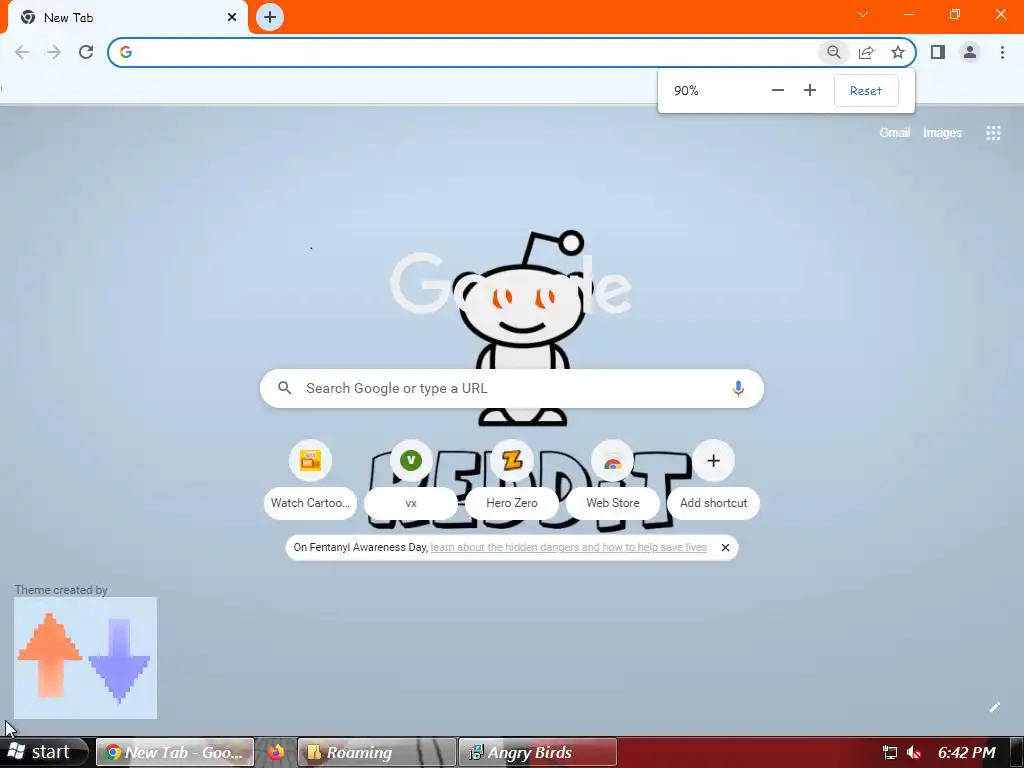Screen dimensions: 1024x768
Task: Start voice search with the microphone icon
Action: tap(738, 389)
